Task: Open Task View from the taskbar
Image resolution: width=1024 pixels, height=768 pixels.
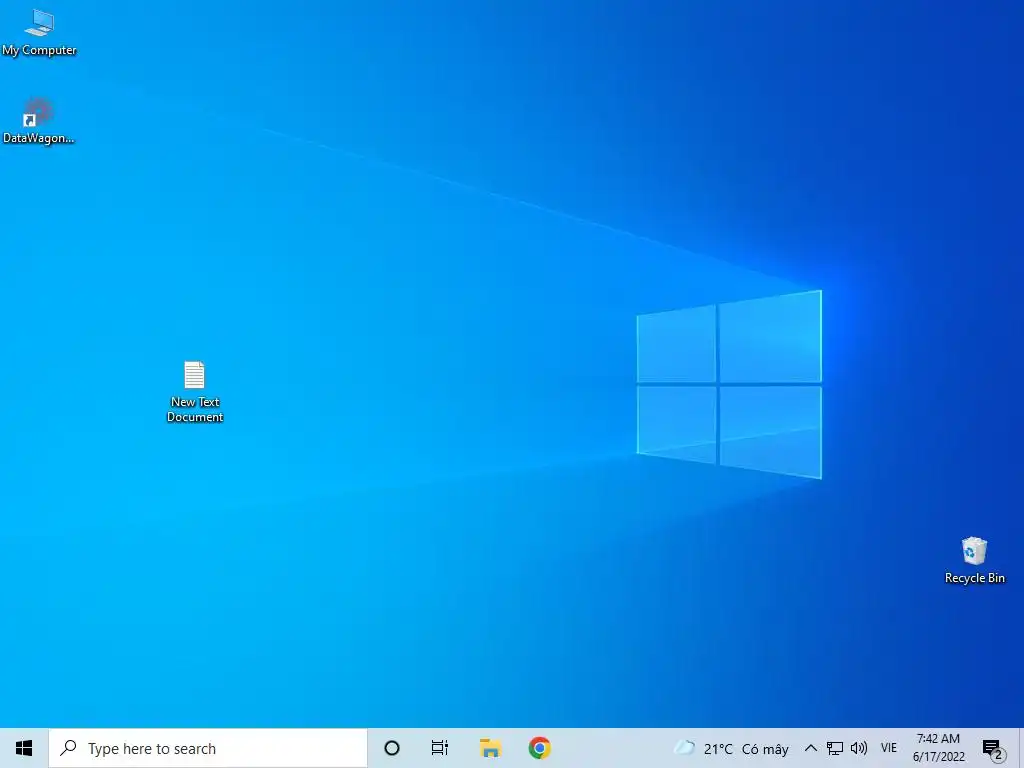Action: (440, 748)
